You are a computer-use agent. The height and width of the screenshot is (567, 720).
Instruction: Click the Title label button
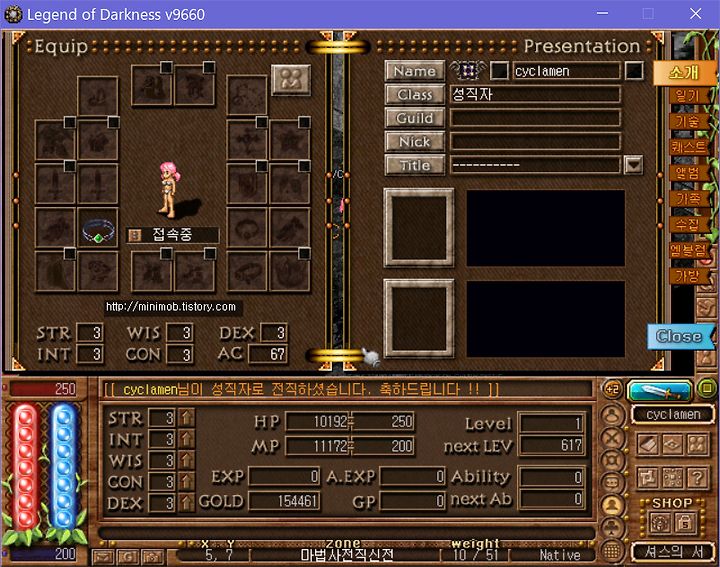[x=415, y=165]
